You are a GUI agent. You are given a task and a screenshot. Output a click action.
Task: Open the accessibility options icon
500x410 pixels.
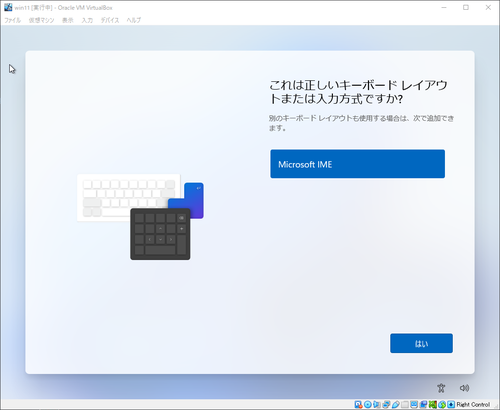coord(441,388)
